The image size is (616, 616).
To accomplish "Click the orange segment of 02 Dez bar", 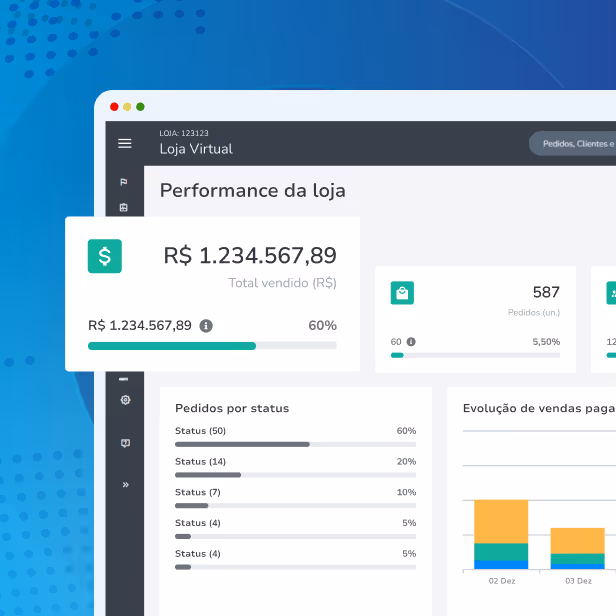I will tap(501, 521).
